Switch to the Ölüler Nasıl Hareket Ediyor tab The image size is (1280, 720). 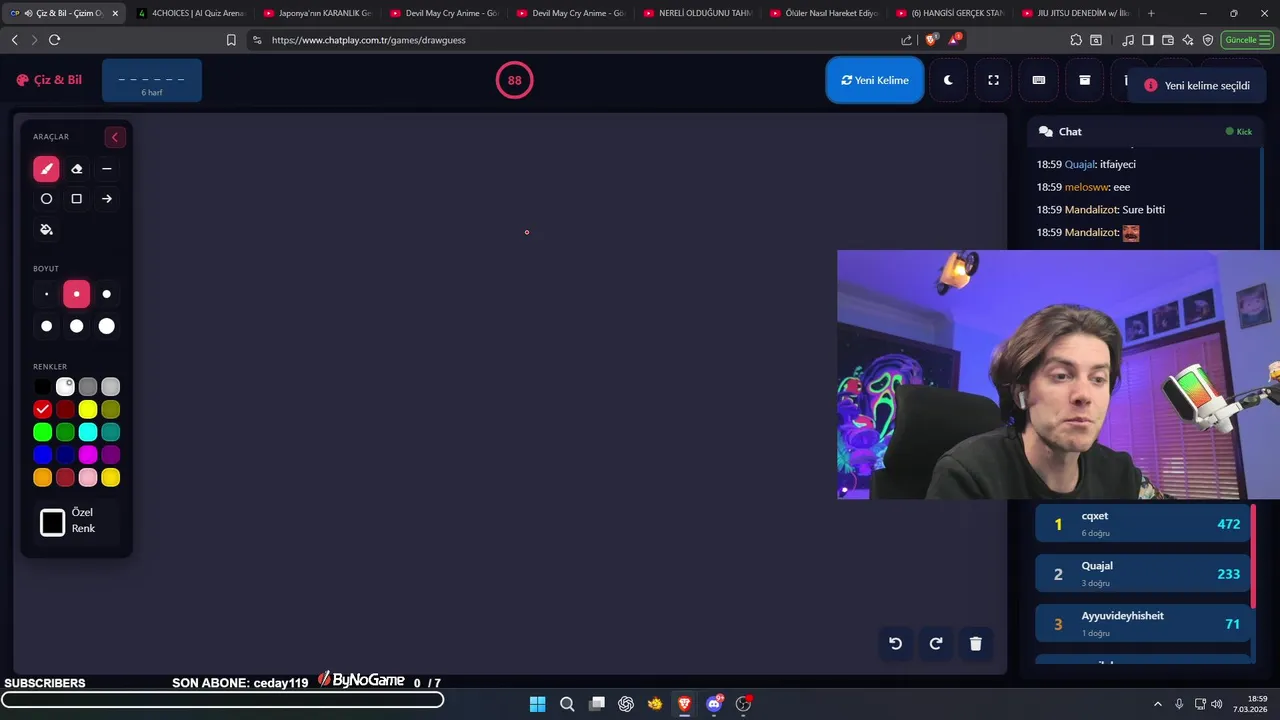coord(826,13)
